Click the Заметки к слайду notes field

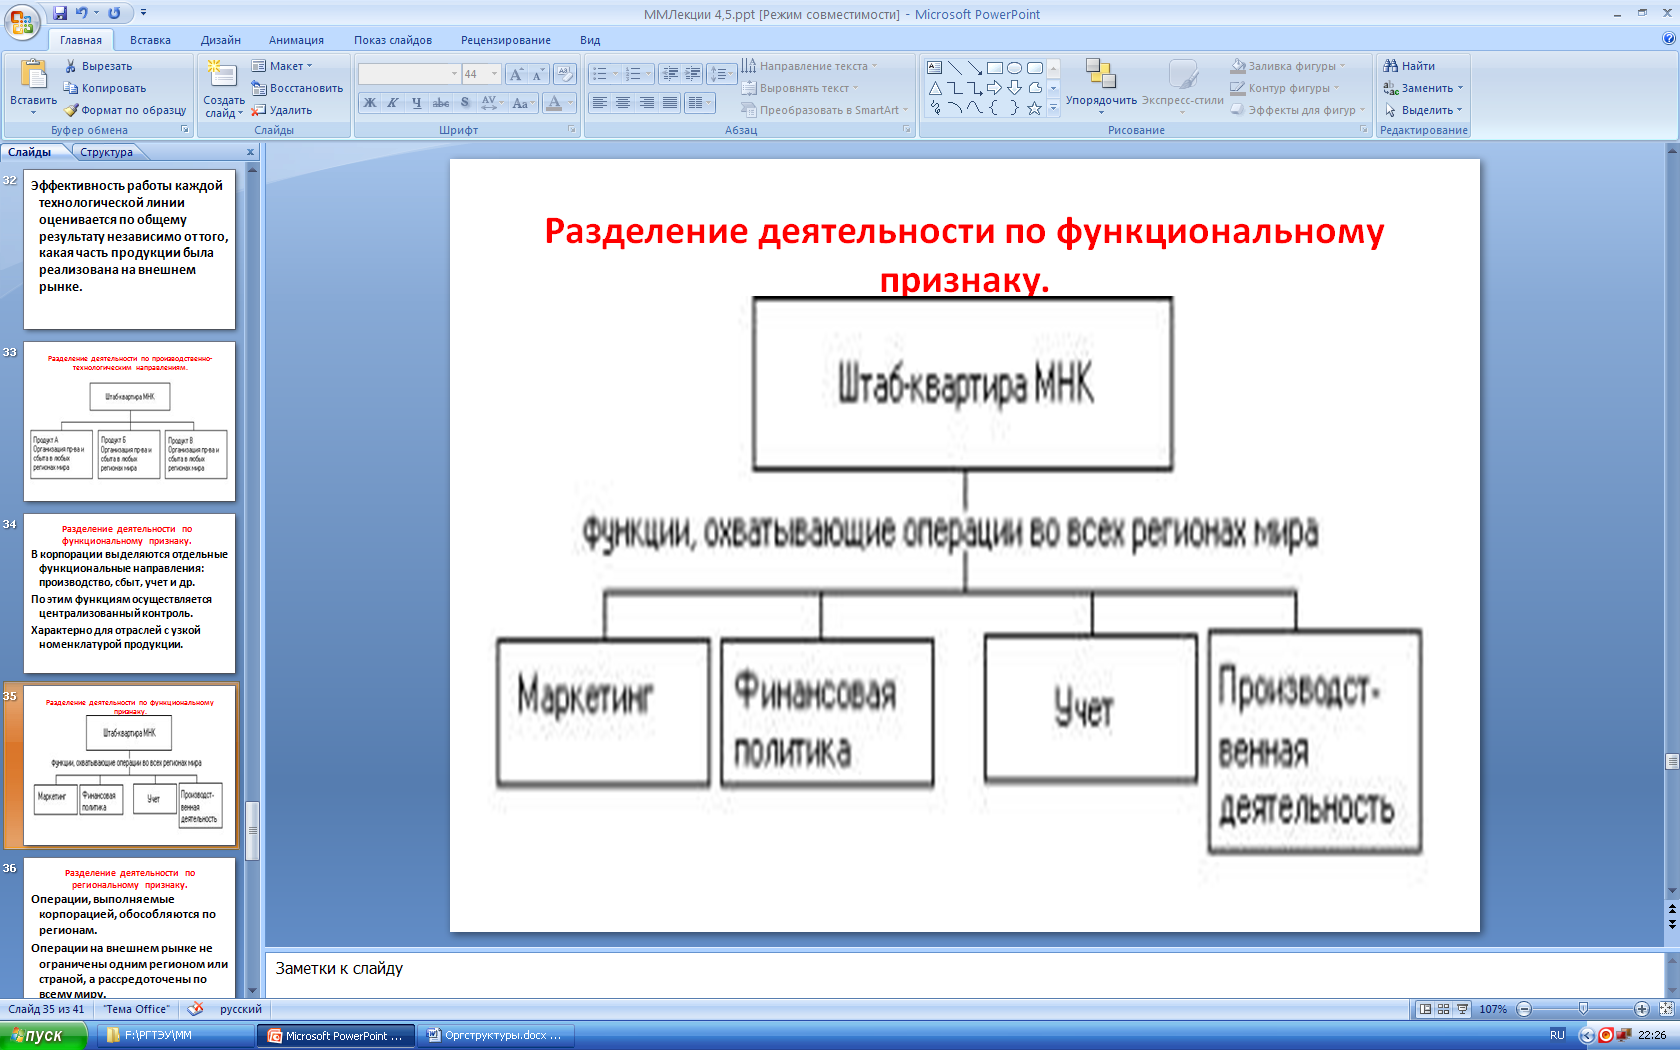(963, 974)
